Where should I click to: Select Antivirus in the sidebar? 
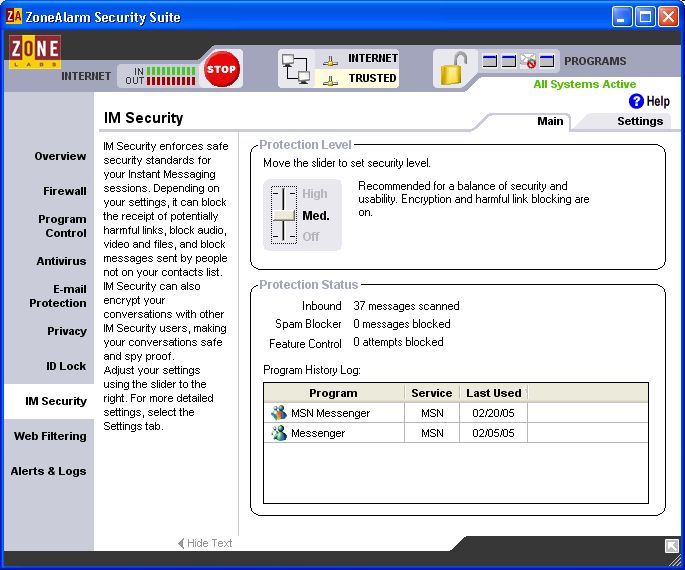[61, 261]
